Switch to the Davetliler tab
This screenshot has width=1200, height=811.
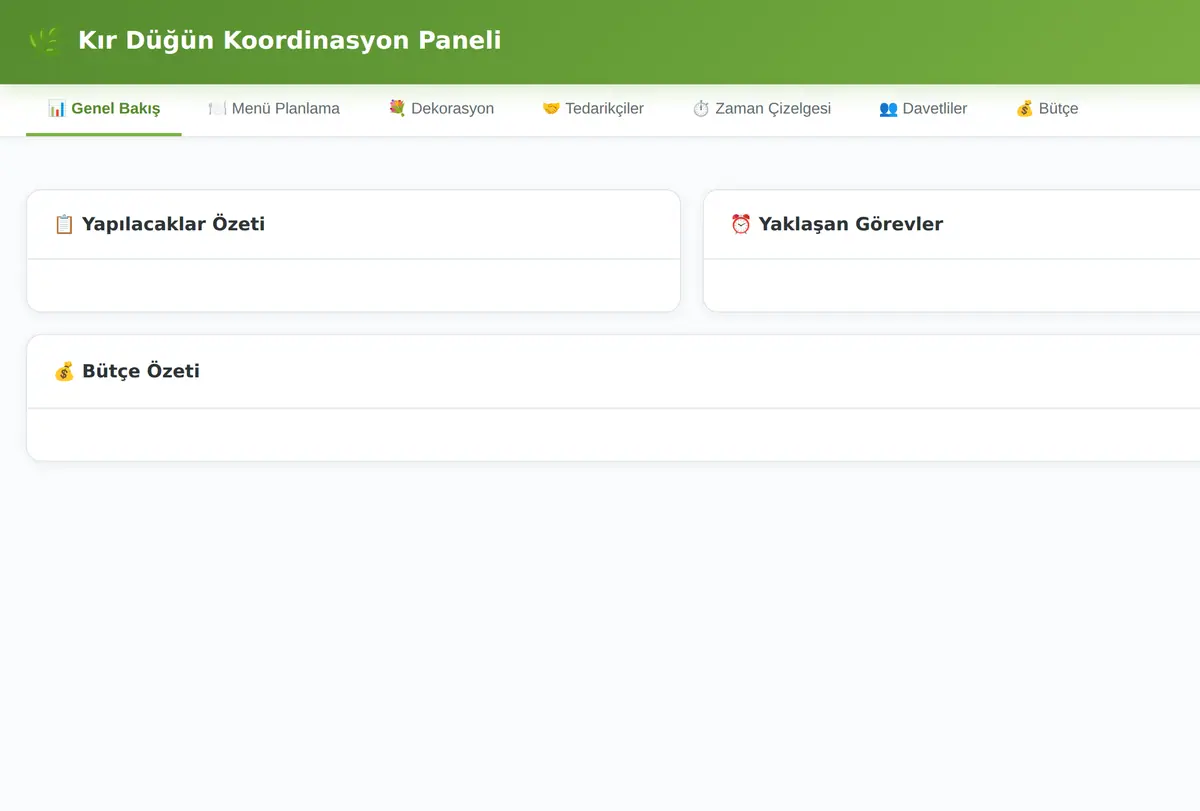pyautogui.click(x=923, y=109)
